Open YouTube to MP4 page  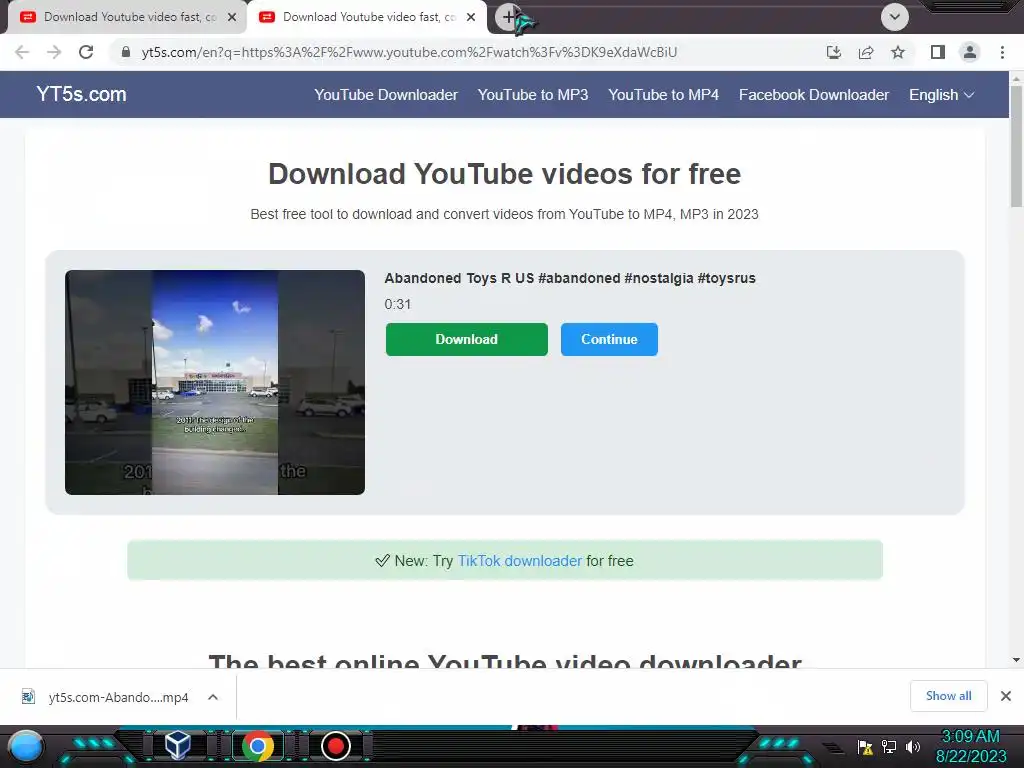[664, 95]
